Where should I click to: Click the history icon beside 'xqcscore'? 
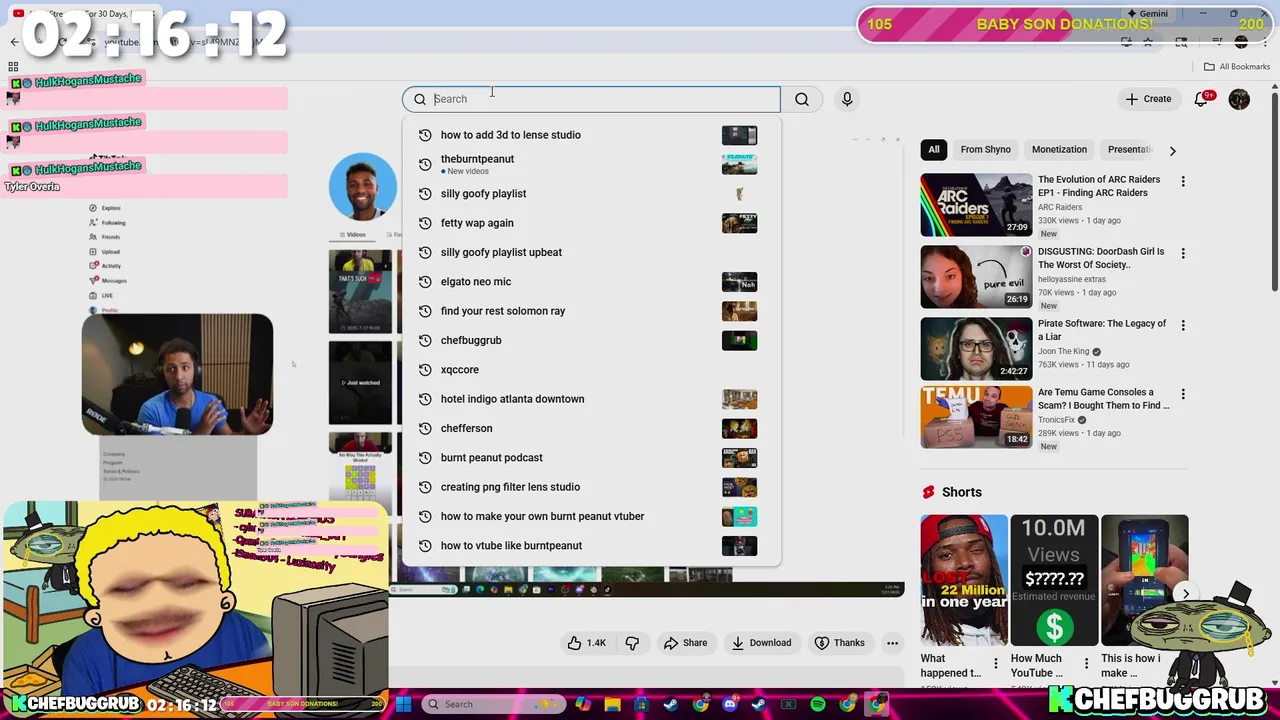[425, 370]
